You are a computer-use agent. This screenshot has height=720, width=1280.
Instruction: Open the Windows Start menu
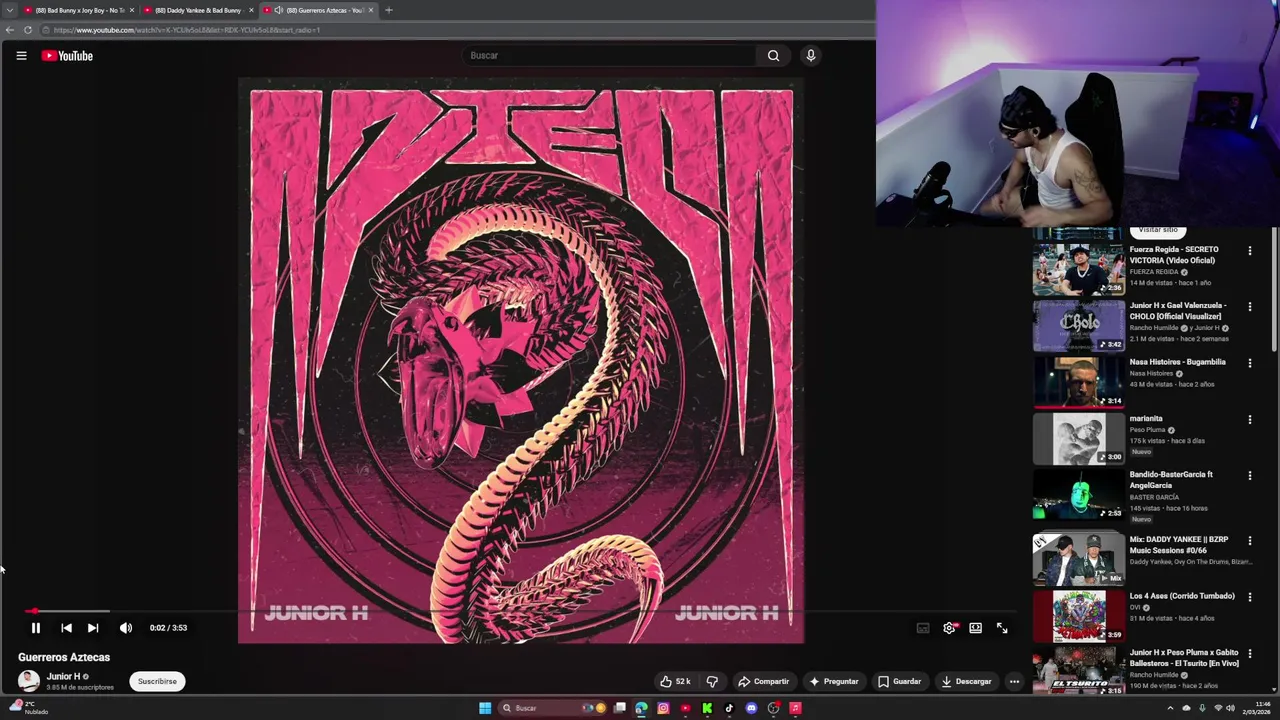tap(485, 708)
